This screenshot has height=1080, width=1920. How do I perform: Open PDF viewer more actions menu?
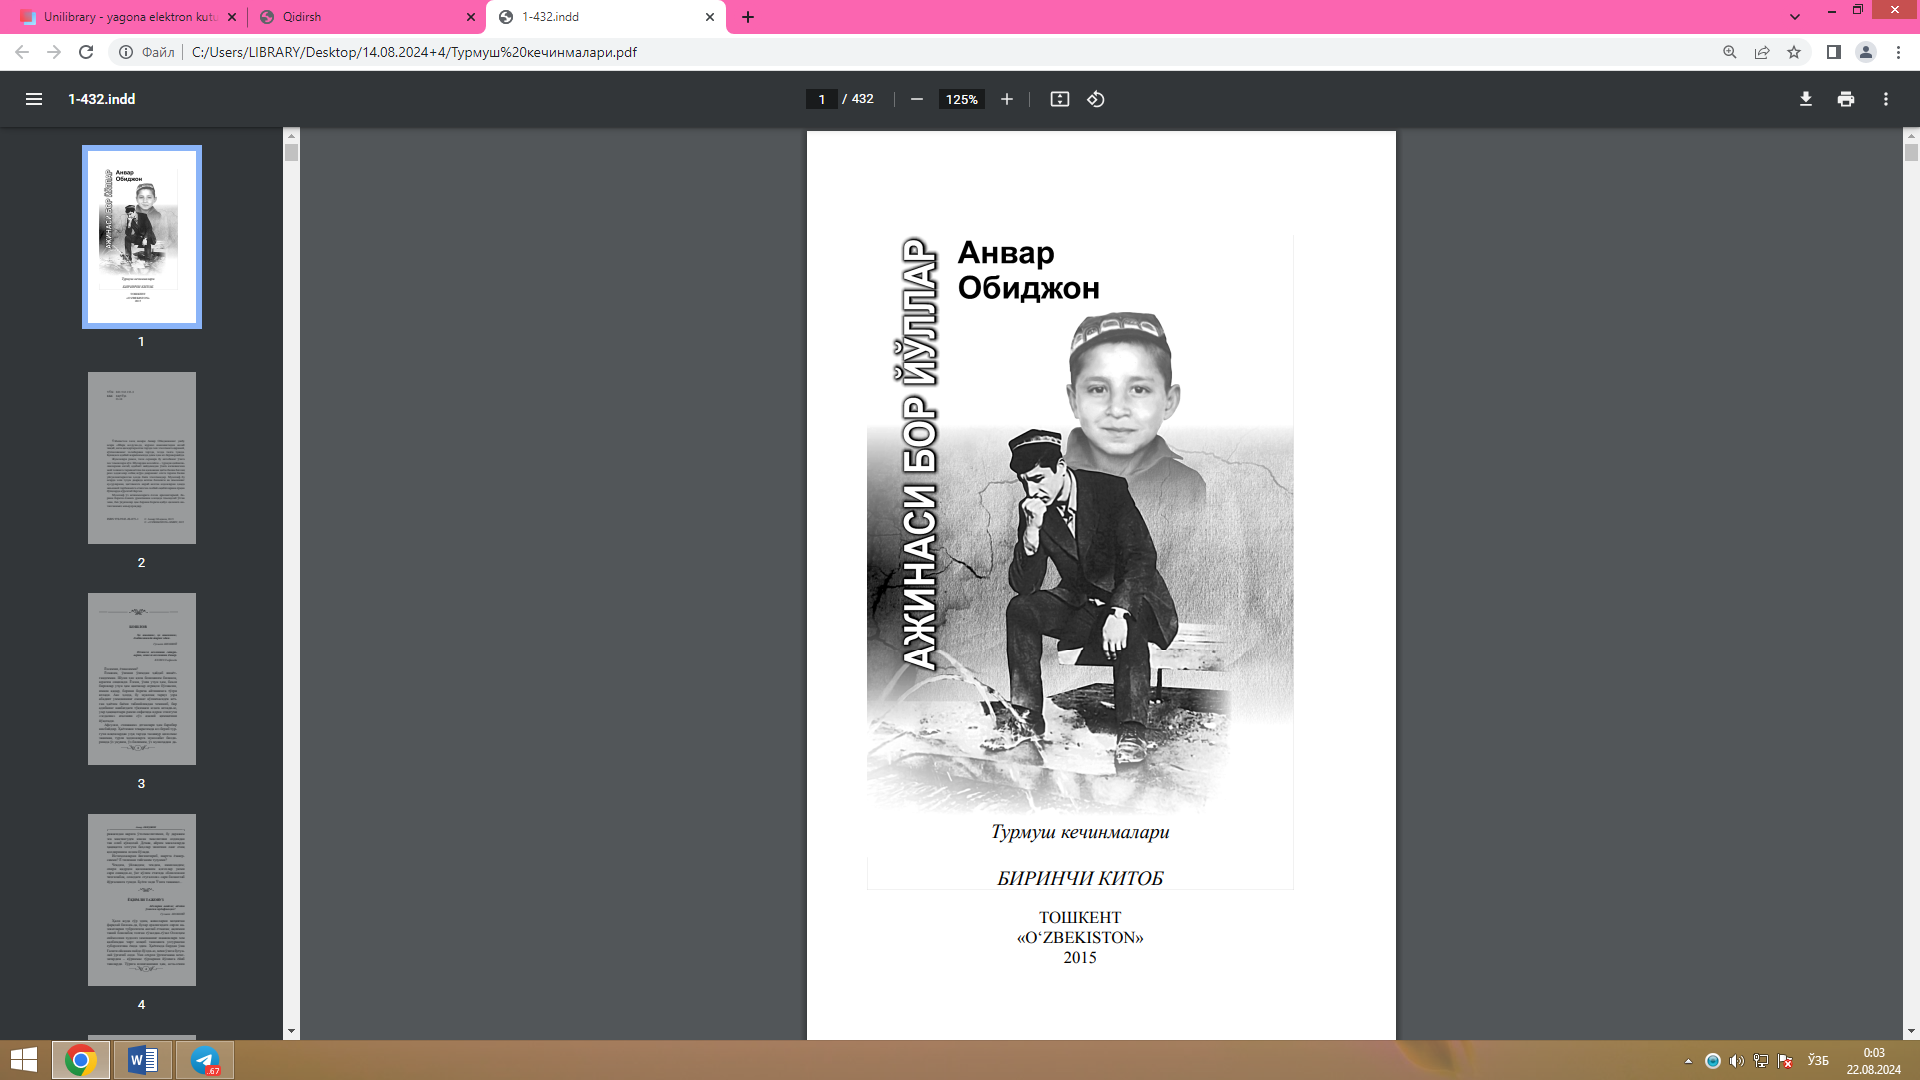point(1885,99)
